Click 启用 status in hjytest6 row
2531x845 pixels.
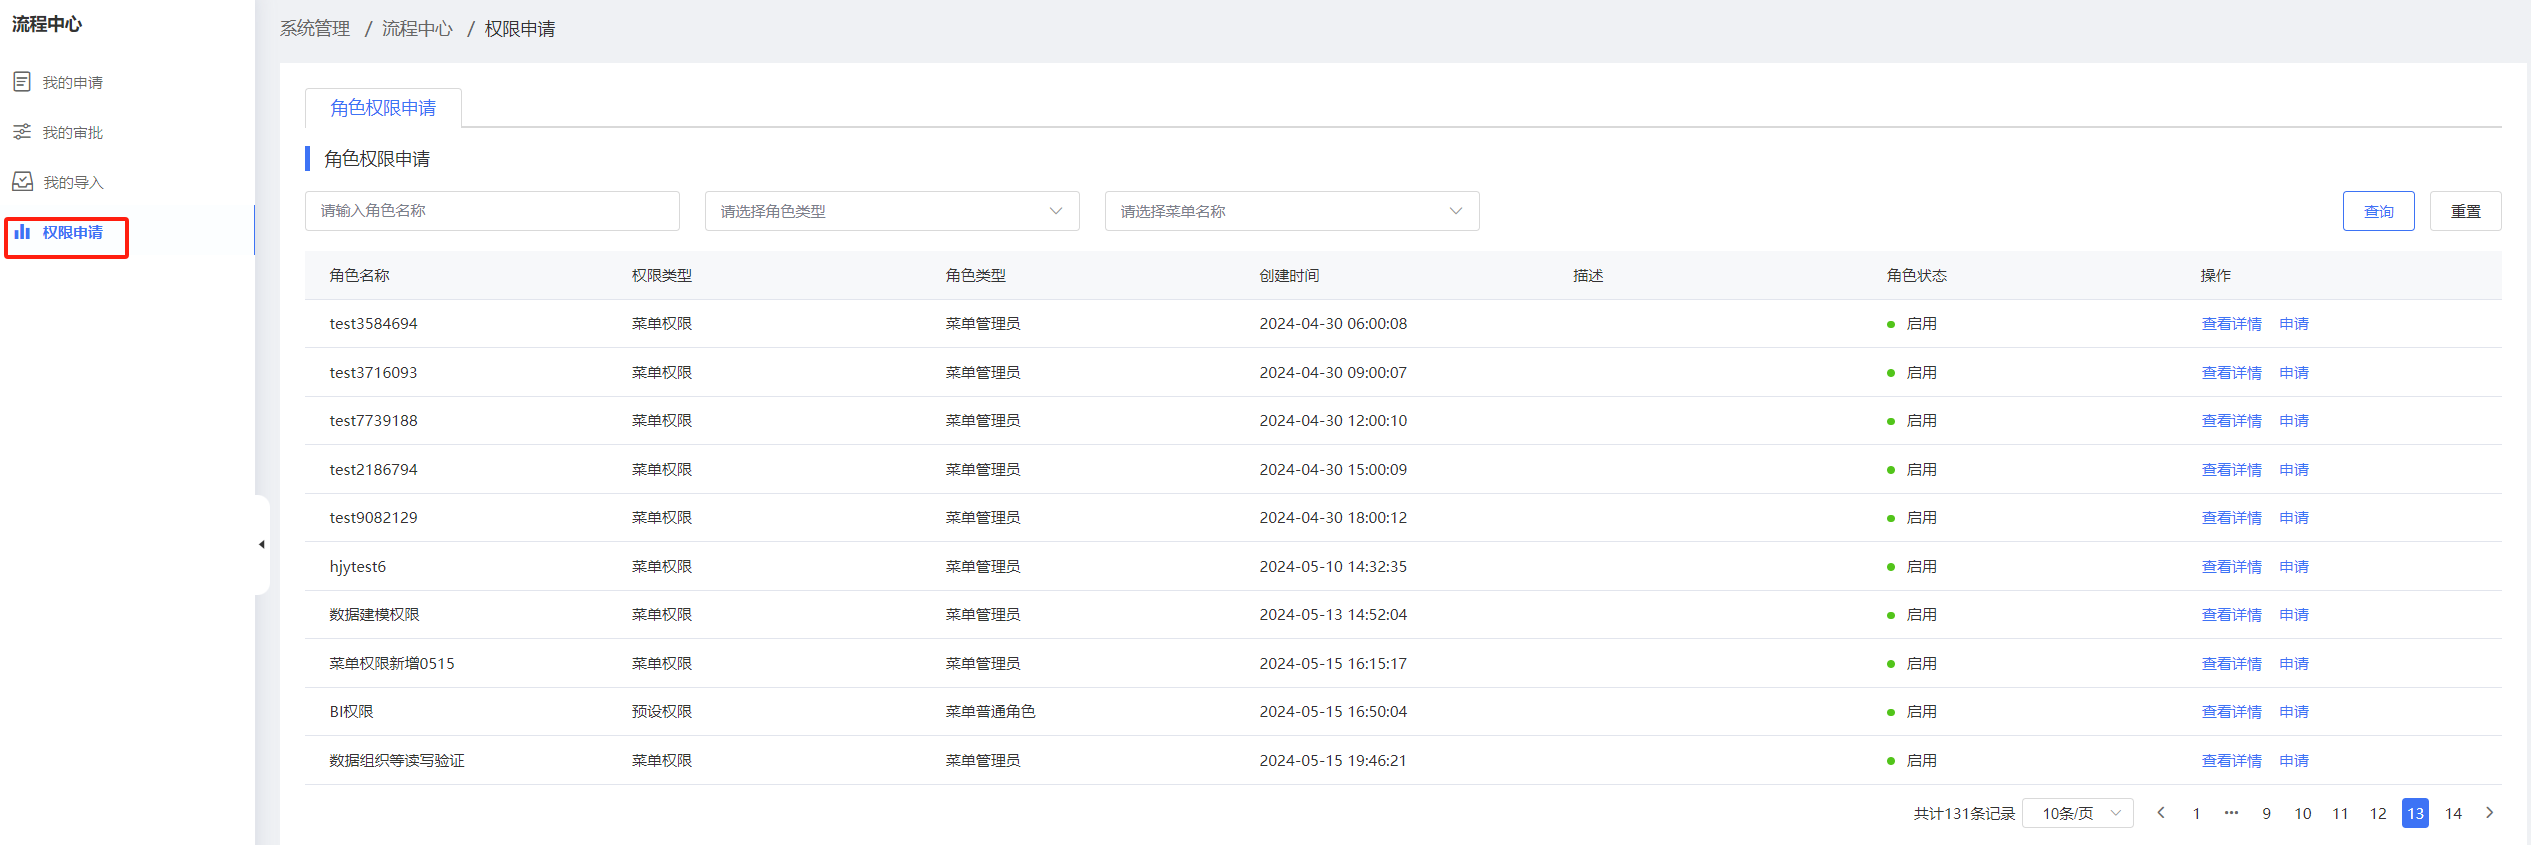pos(1921,567)
